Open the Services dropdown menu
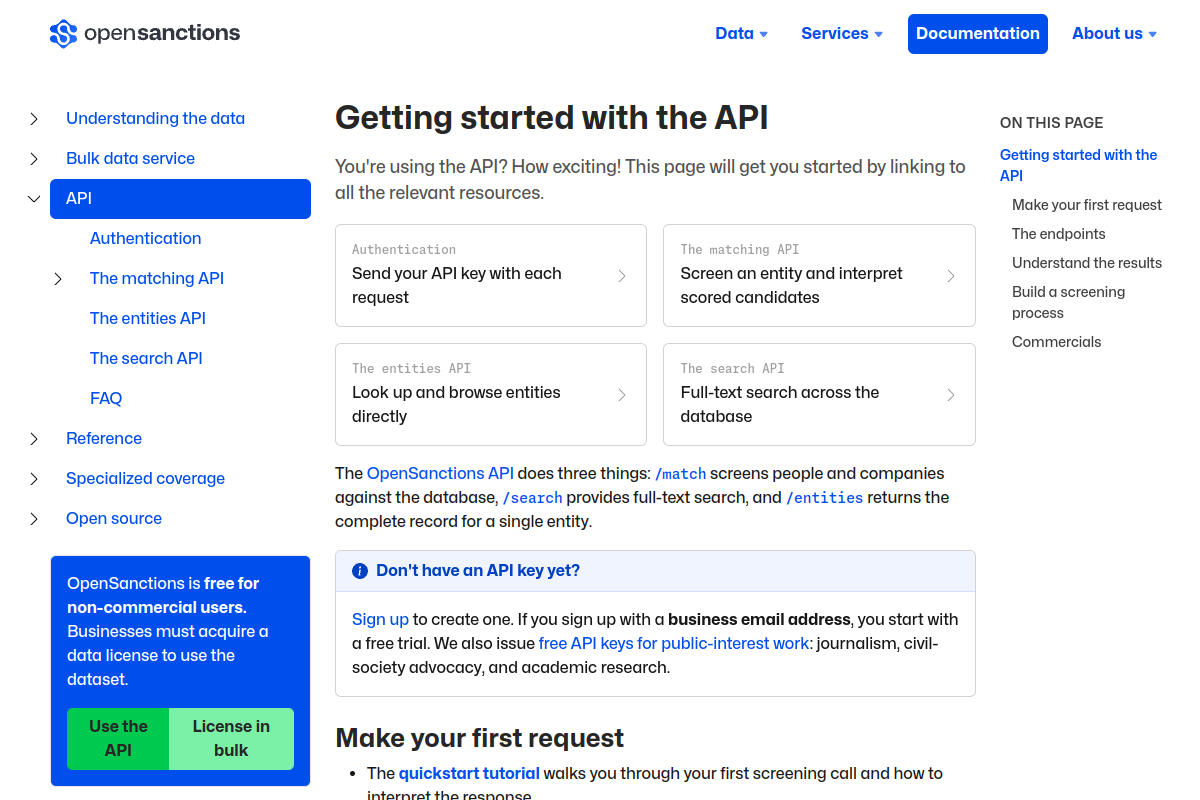The height and width of the screenshot is (800, 1200). (842, 34)
